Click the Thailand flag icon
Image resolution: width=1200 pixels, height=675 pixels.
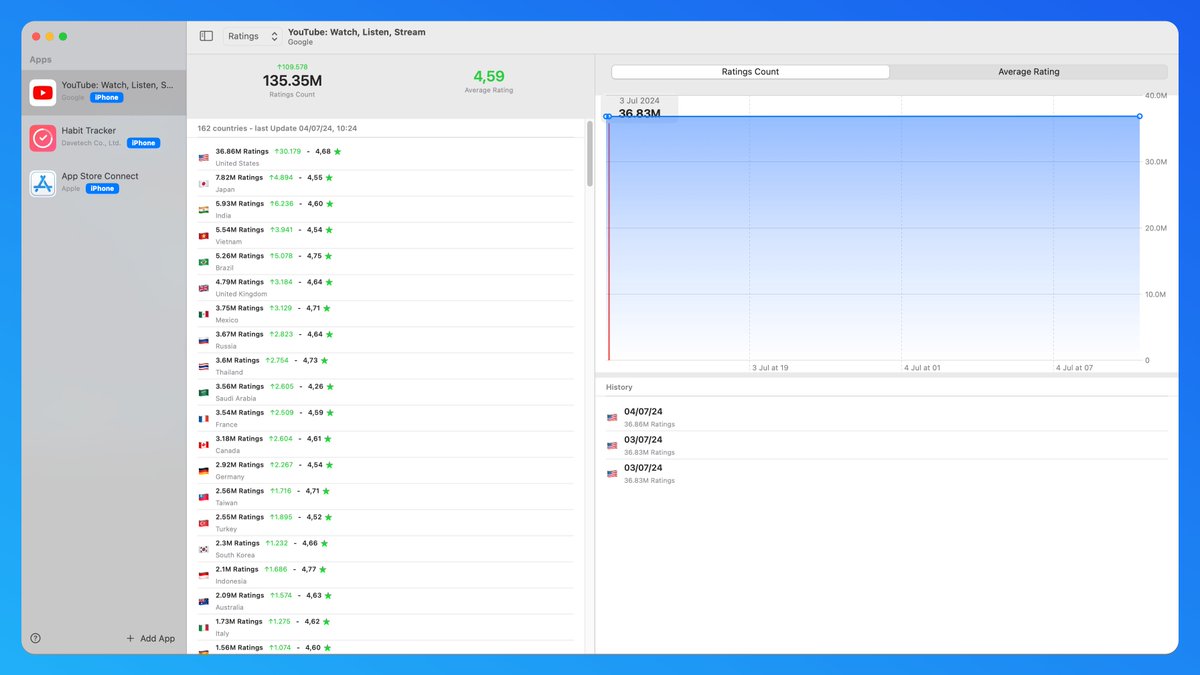tap(203, 366)
